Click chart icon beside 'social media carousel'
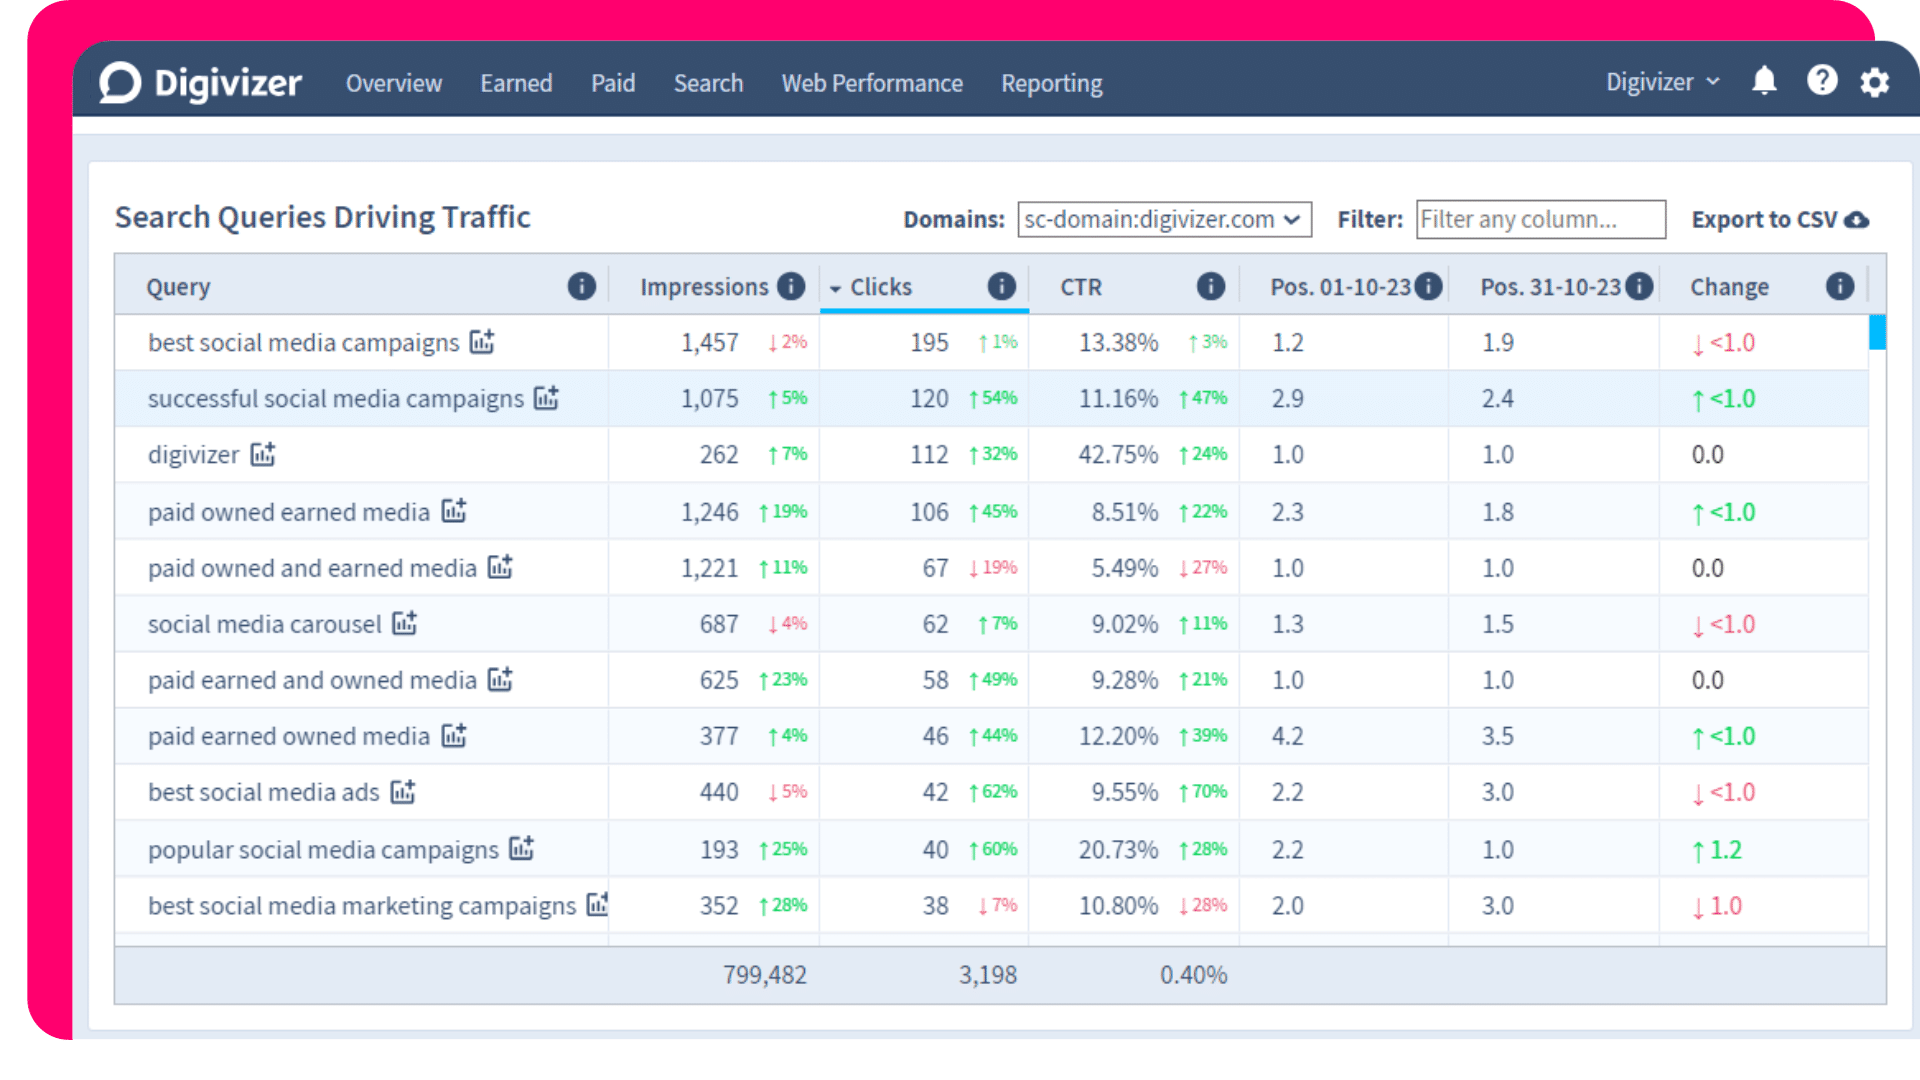Viewport: 1920px width, 1080px height. coord(405,623)
